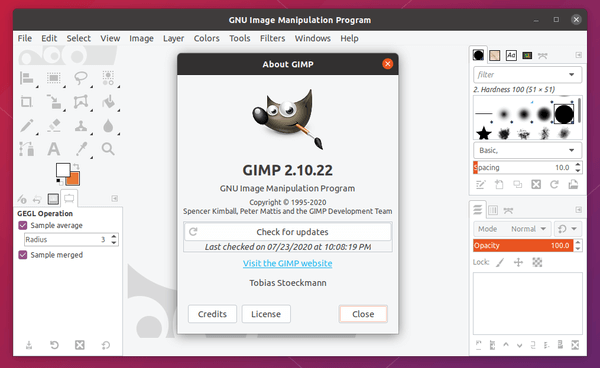Select the Color Picker eyedropper tool
600x368 pixels.
[x=81, y=149]
